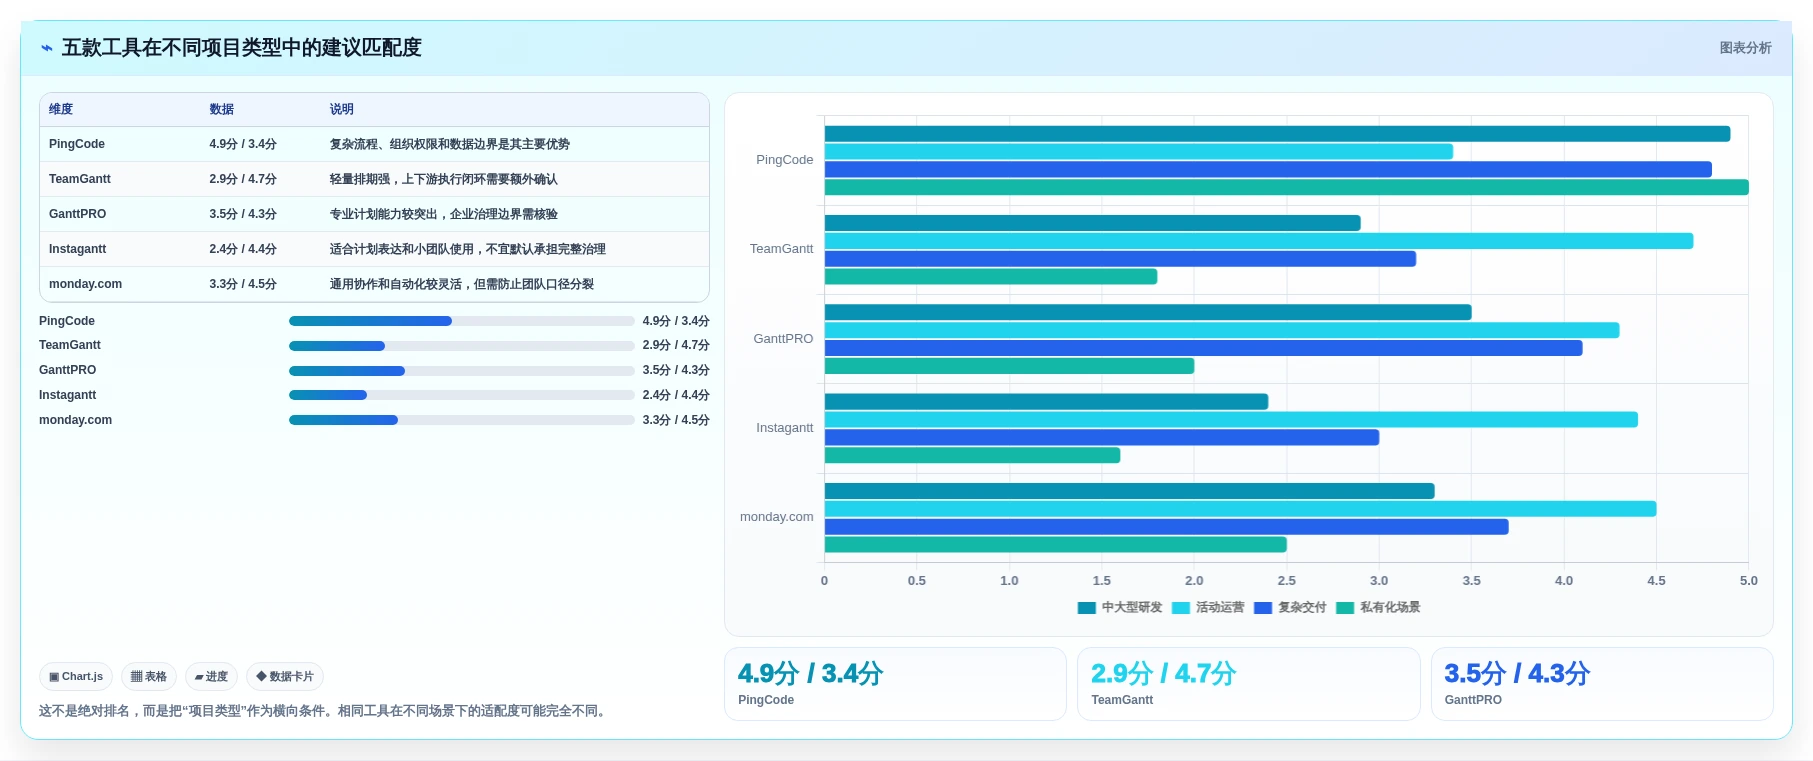Viewport: 1813px width, 761px height.
Task: Select the monday.com name cell in the table
Action: [85, 284]
